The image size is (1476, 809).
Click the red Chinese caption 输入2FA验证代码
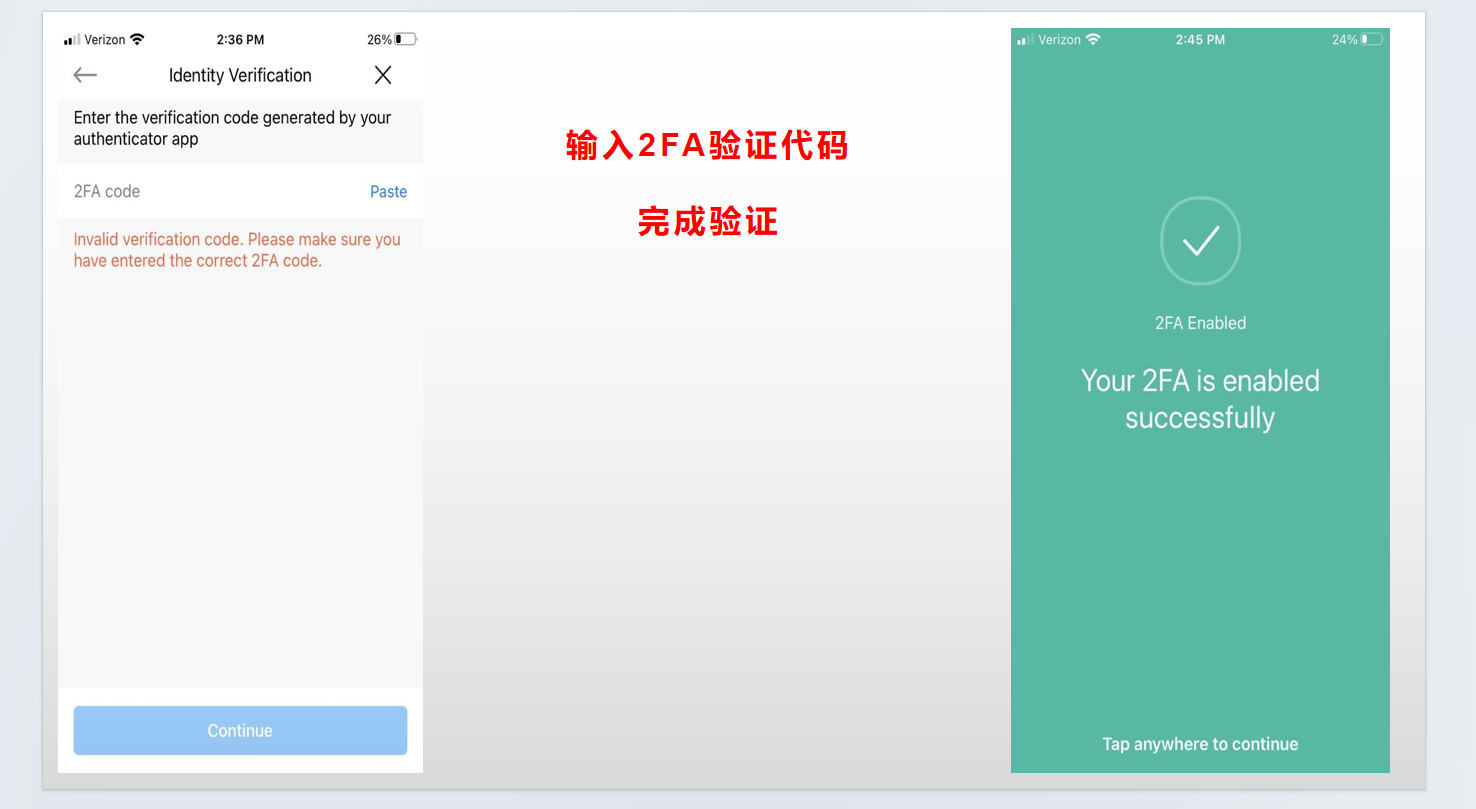coord(706,146)
